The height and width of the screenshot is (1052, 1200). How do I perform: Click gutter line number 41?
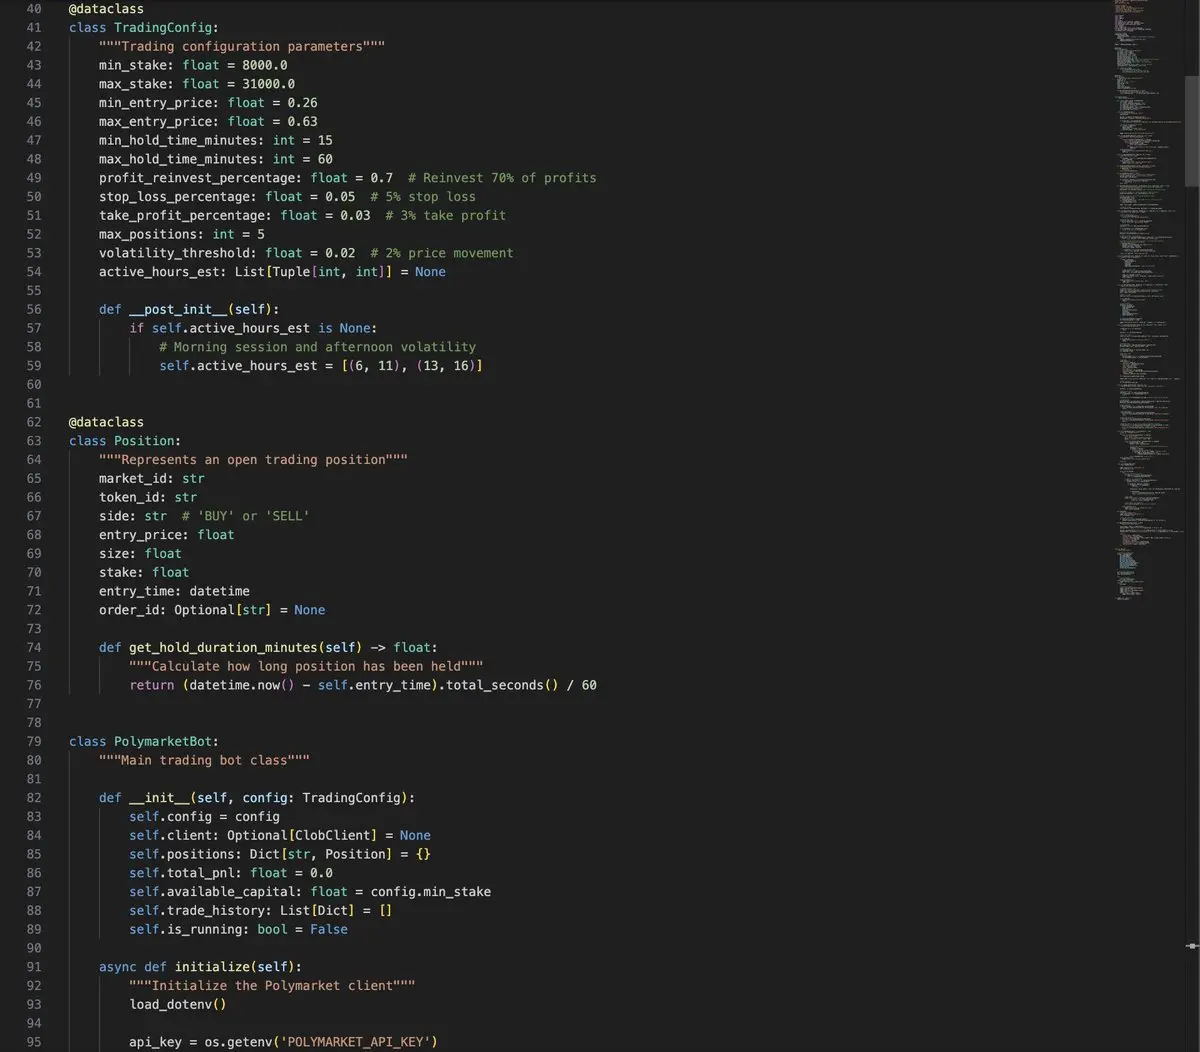(x=33, y=27)
